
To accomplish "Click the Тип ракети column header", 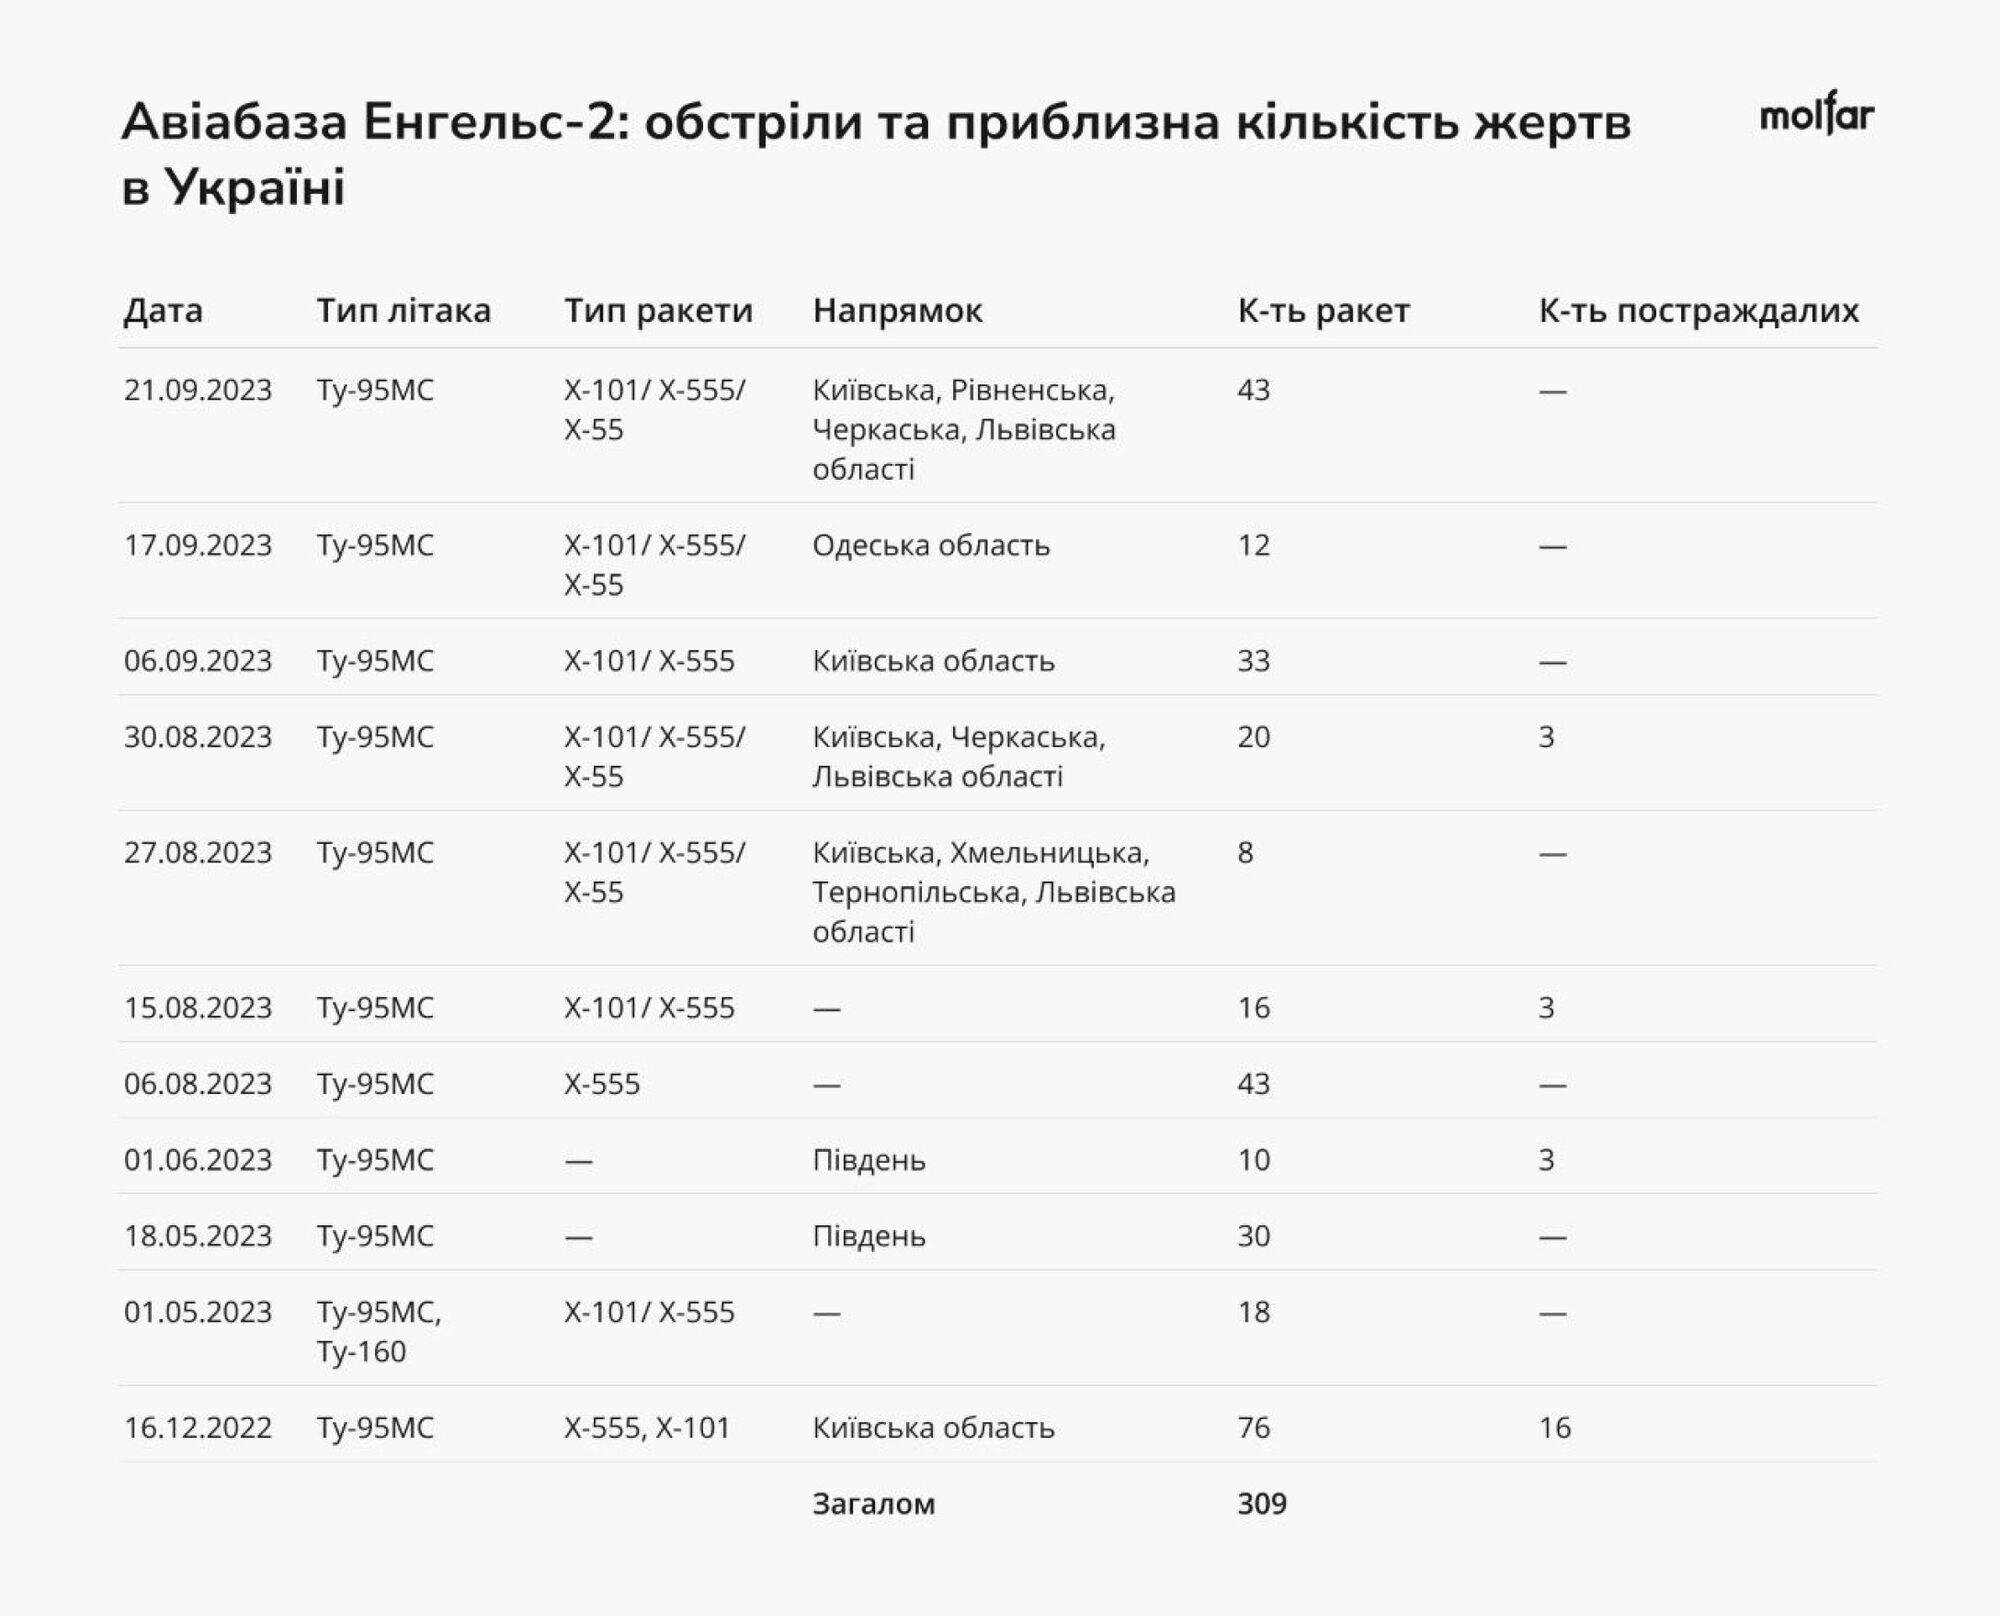I will point(658,311).
